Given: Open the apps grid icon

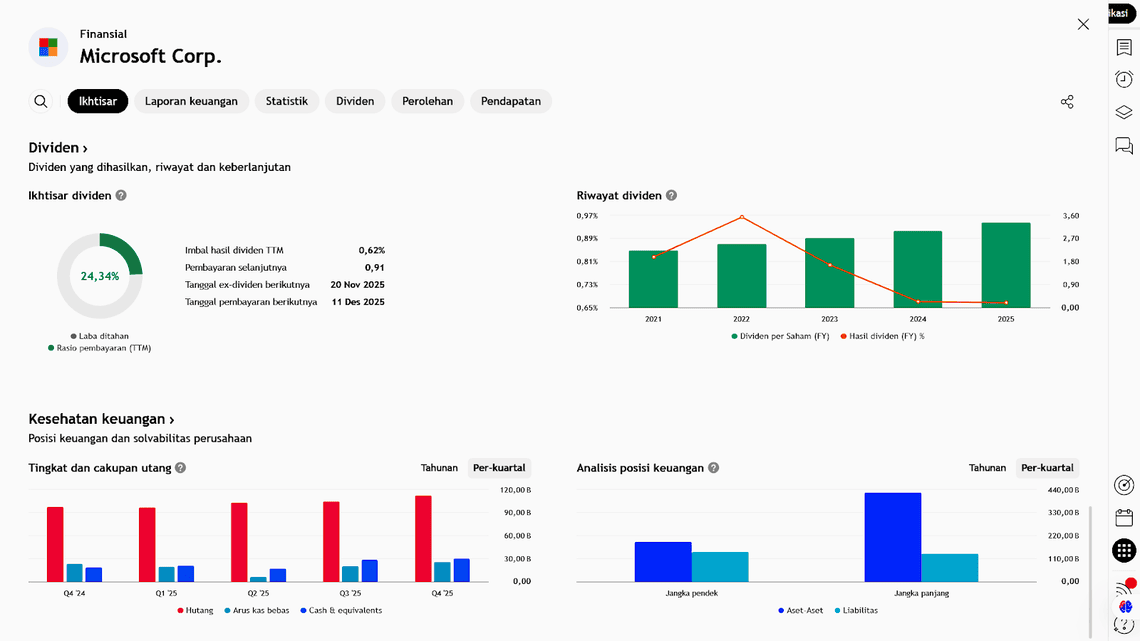Looking at the screenshot, I should (1124, 551).
